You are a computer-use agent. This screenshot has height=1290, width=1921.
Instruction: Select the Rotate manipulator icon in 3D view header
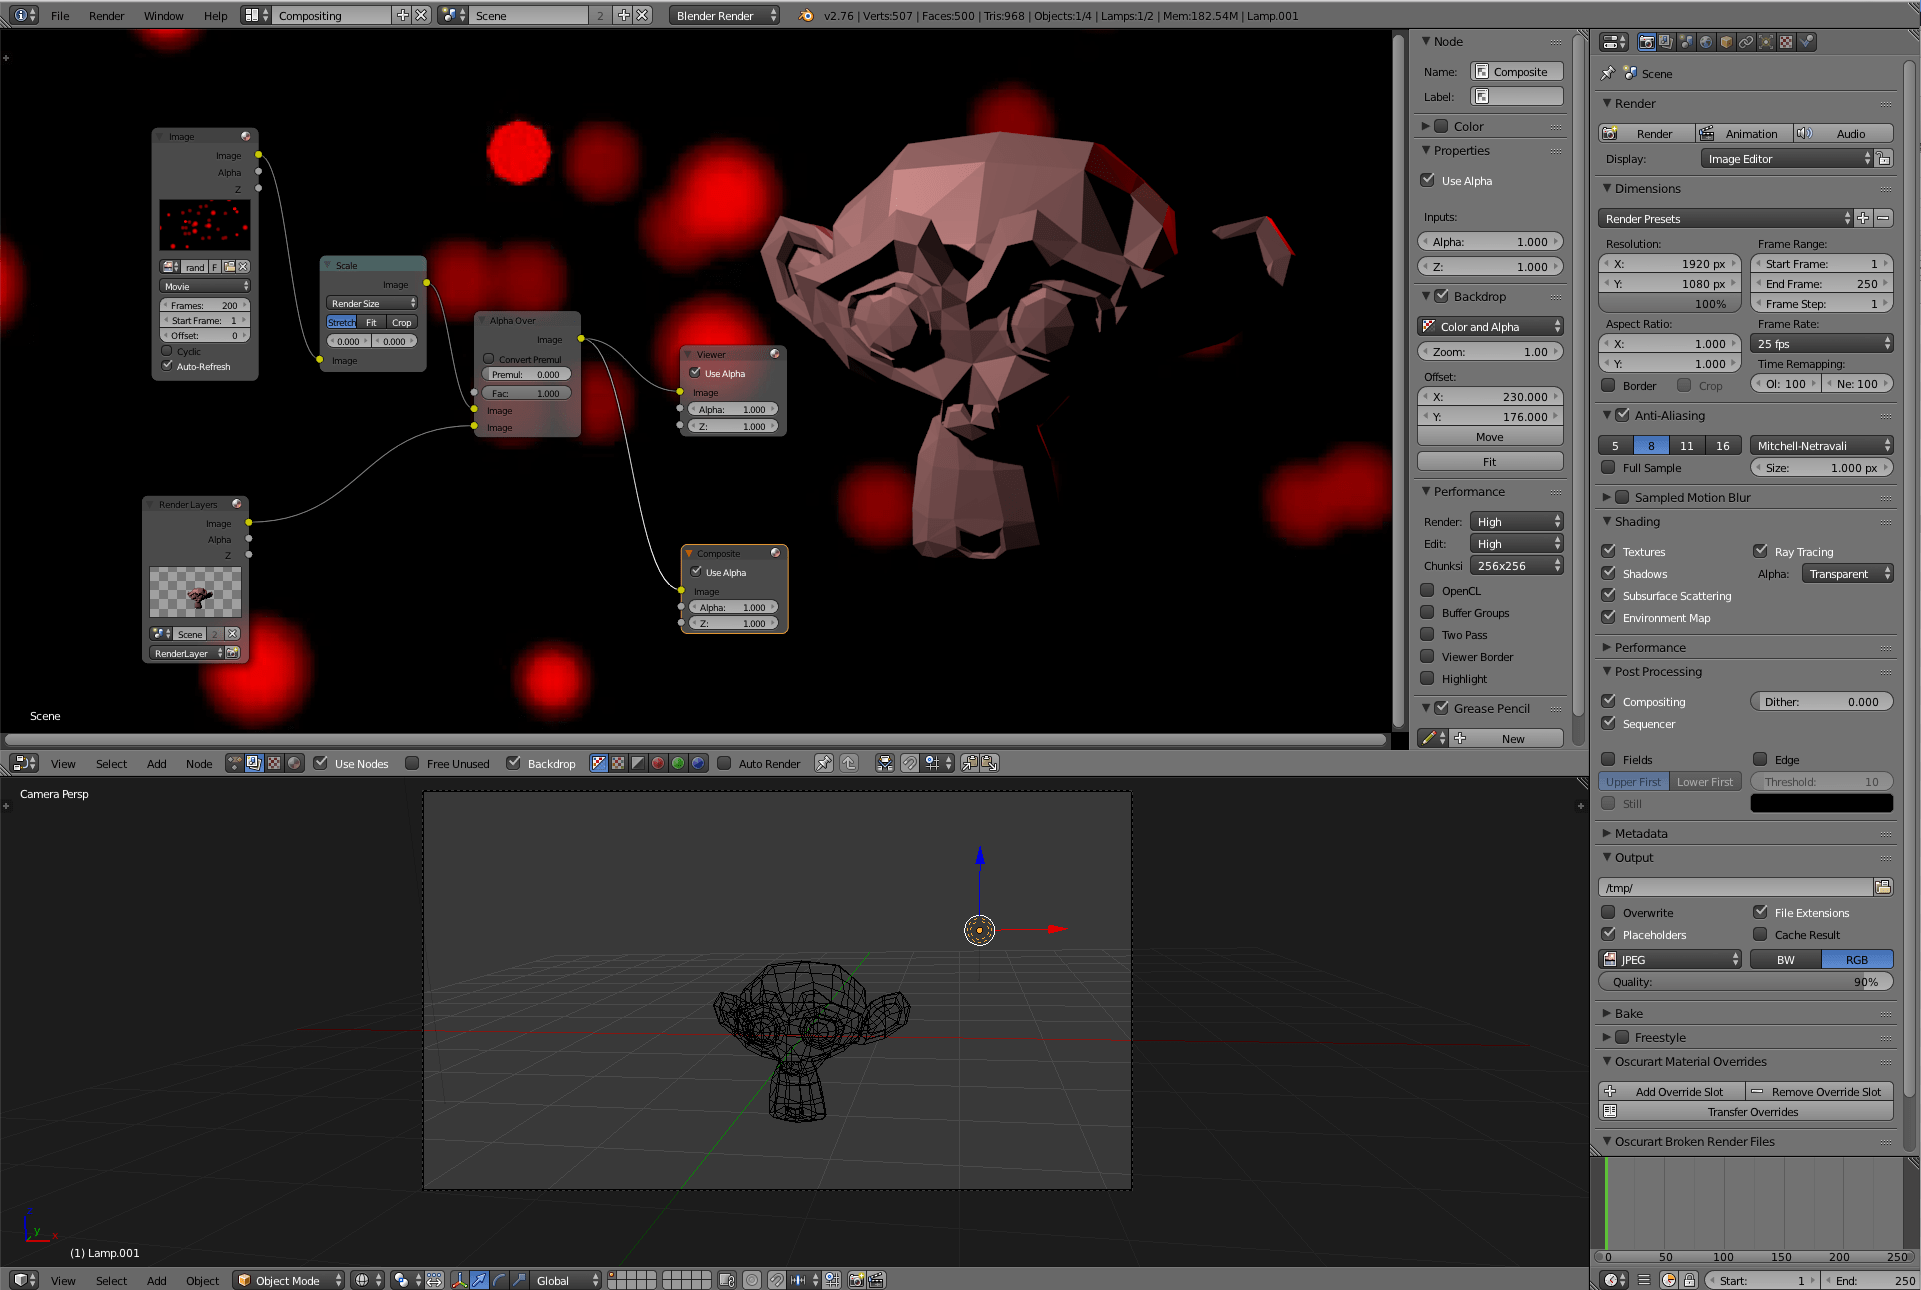(499, 1280)
